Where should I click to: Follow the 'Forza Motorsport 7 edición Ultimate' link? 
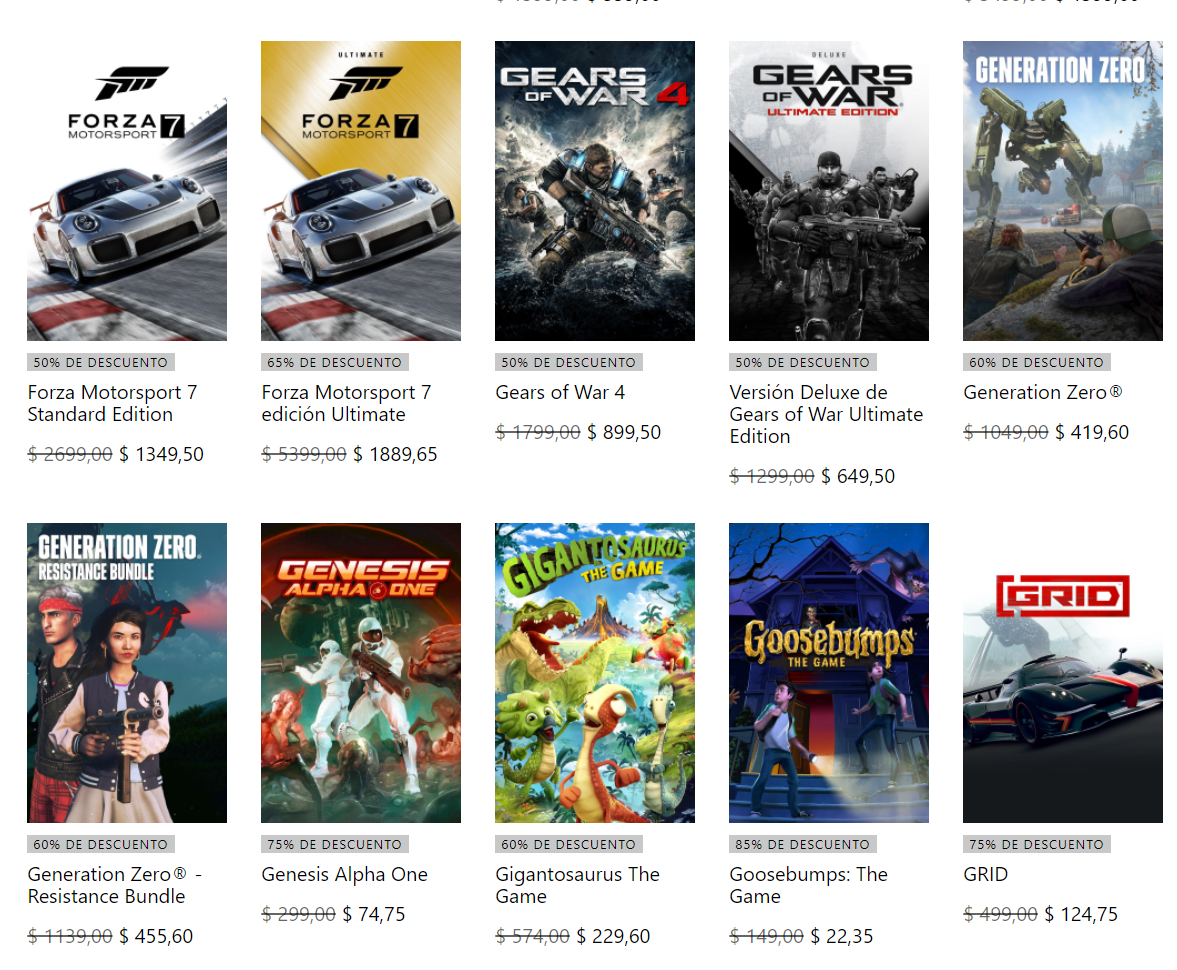pyautogui.click(x=346, y=403)
